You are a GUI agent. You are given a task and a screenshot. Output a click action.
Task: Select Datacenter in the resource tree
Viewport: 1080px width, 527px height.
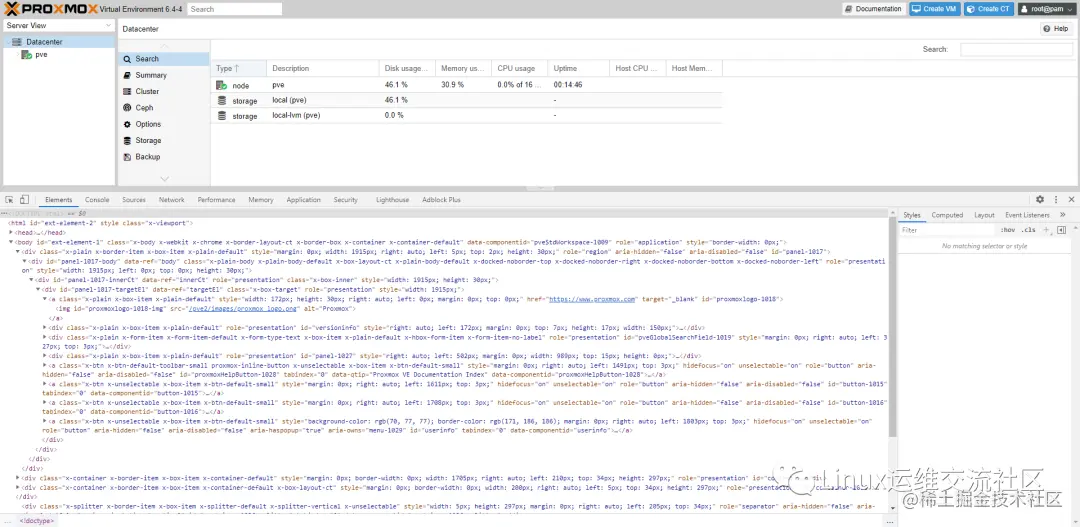44,42
